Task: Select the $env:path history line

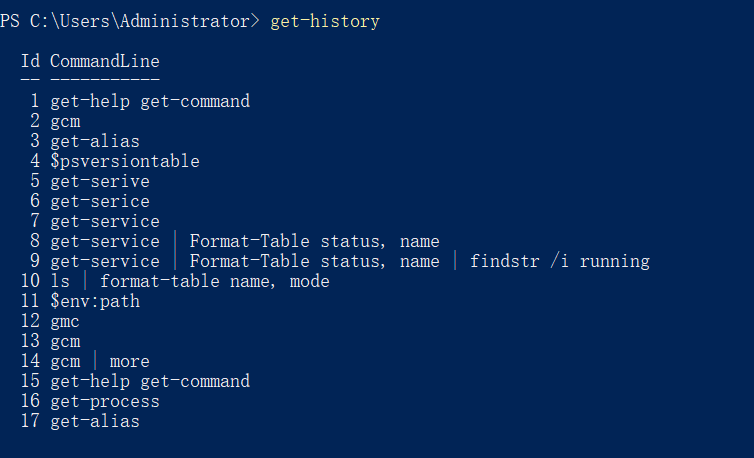Action: click(95, 301)
